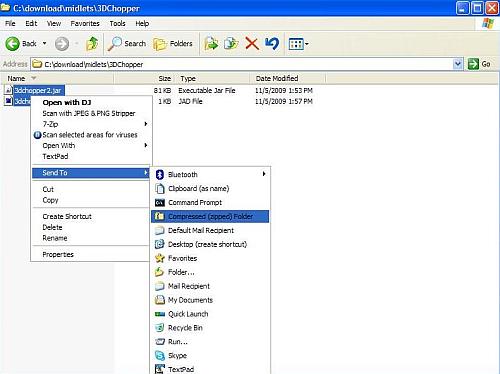Open Properties from context menu
This screenshot has height=374, width=500.
click(x=91, y=254)
